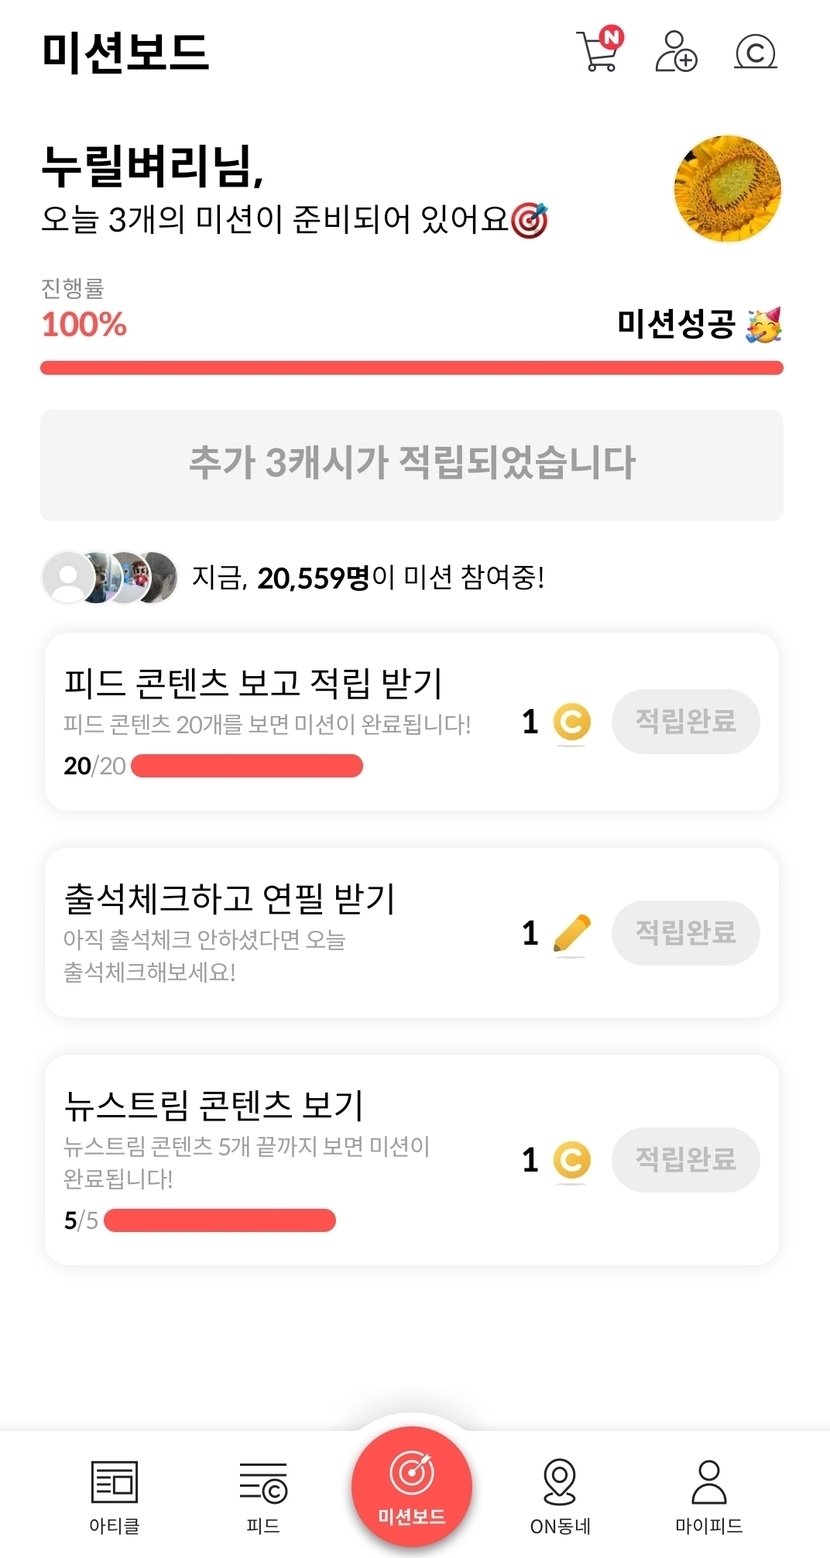Tap the 추가 3캐시가 적립되었습니다 banner
The image size is (830, 1558).
[411, 464]
